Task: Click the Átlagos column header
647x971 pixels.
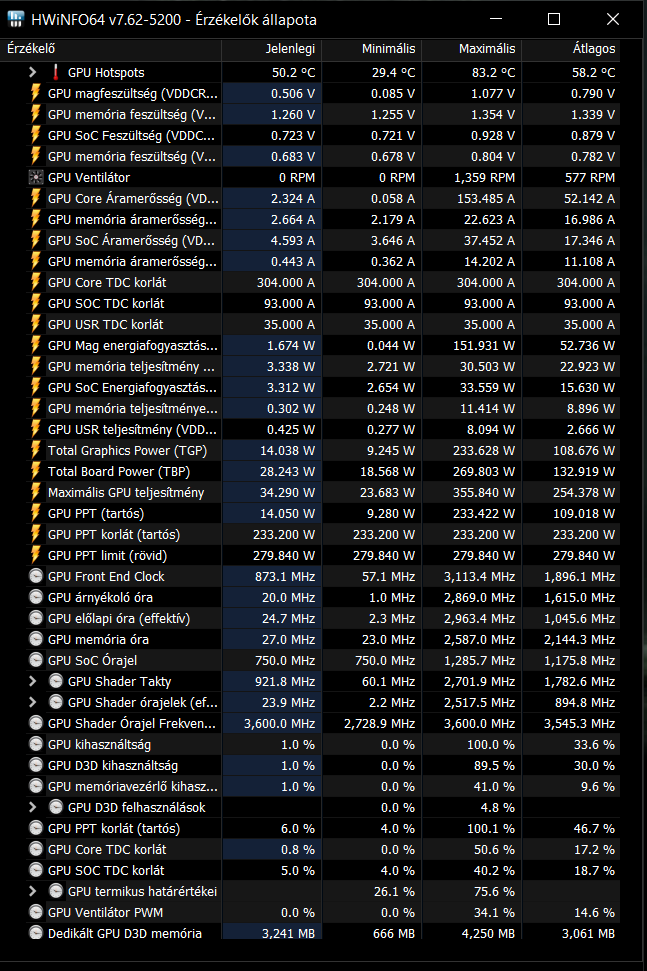Action: (x=571, y=48)
